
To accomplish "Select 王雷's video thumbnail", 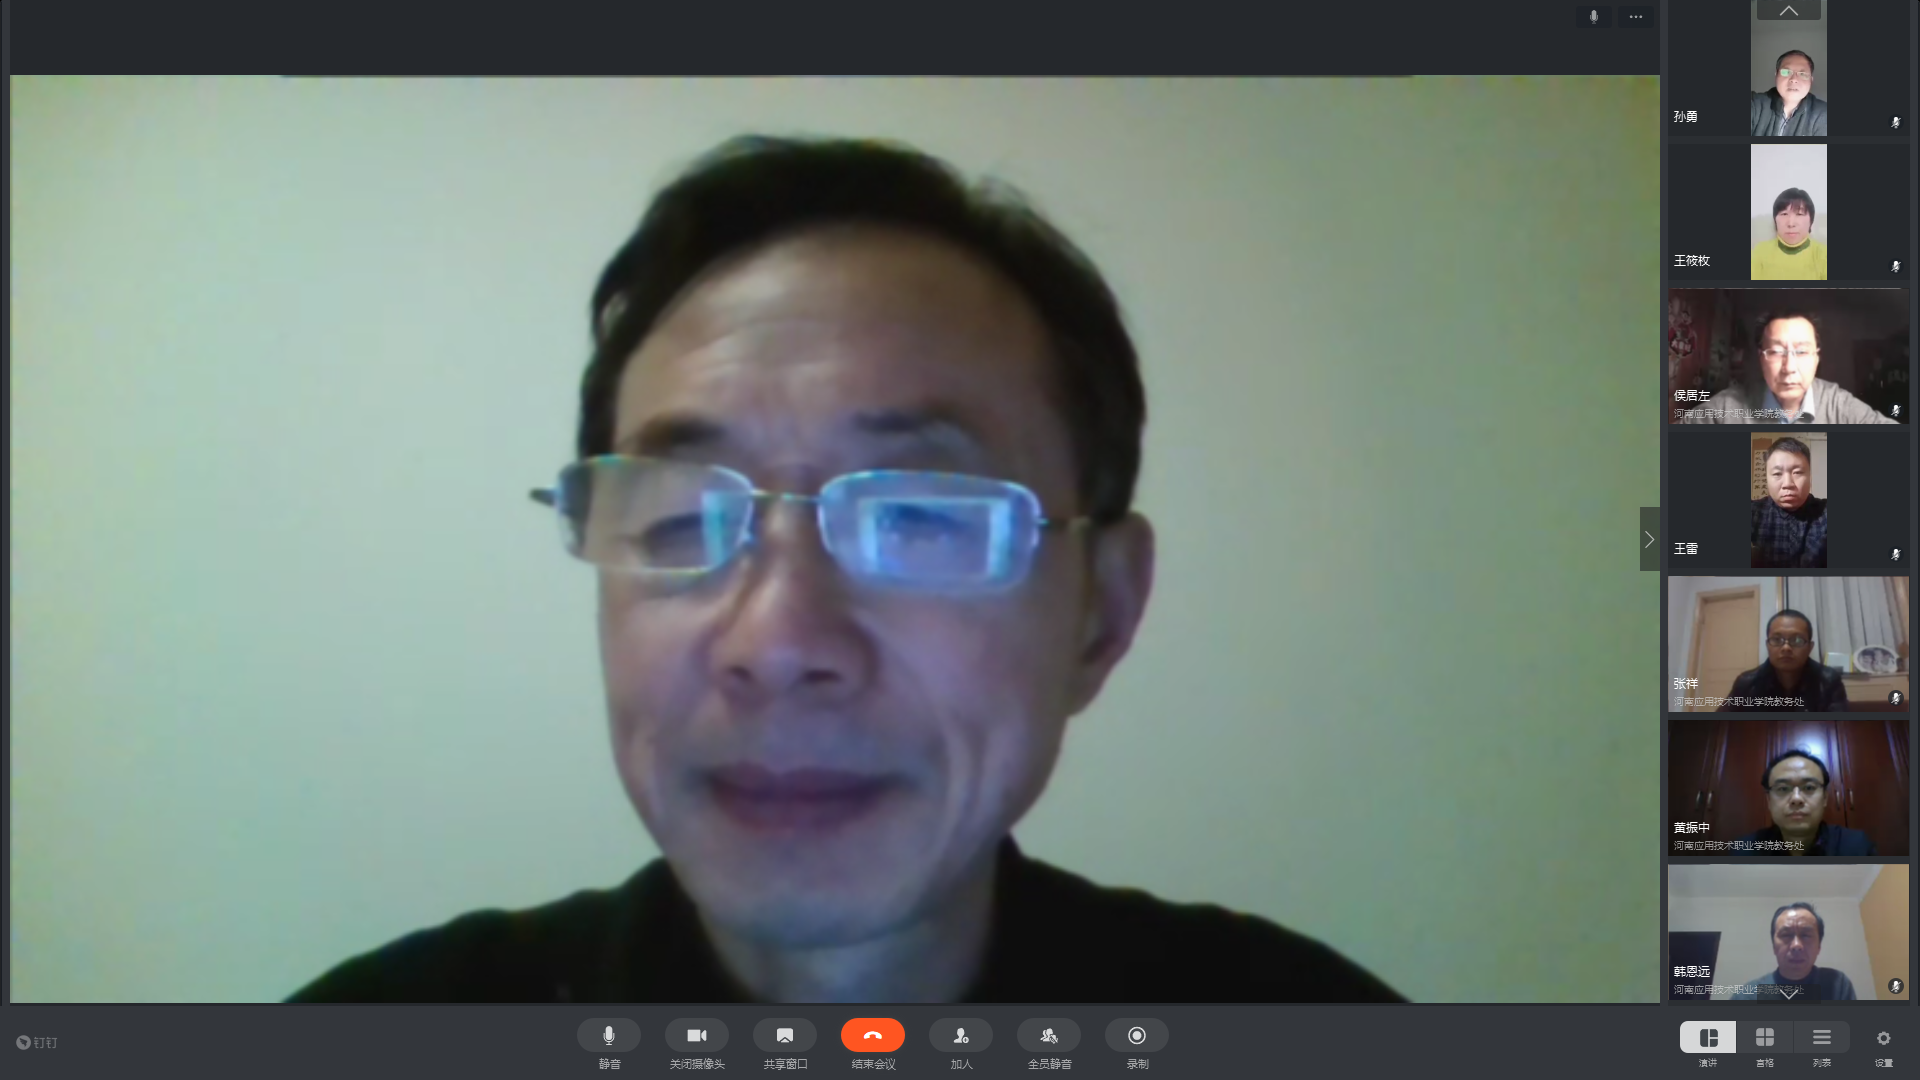I will point(1788,500).
